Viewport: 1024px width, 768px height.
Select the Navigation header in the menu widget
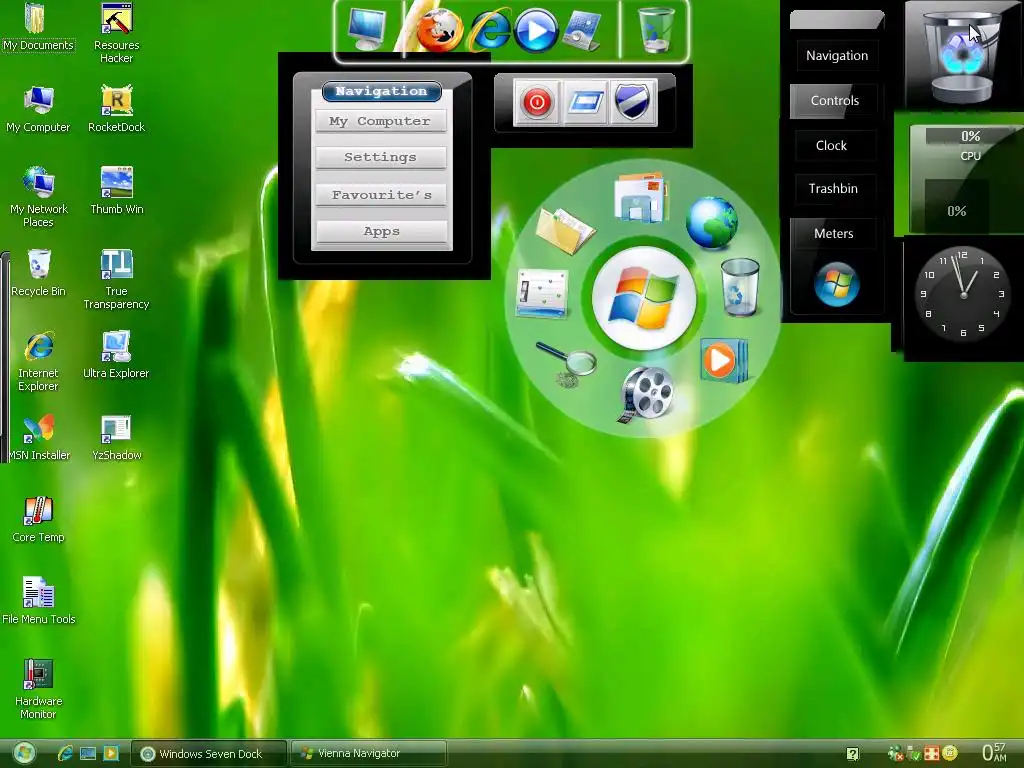tap(381, 91)
